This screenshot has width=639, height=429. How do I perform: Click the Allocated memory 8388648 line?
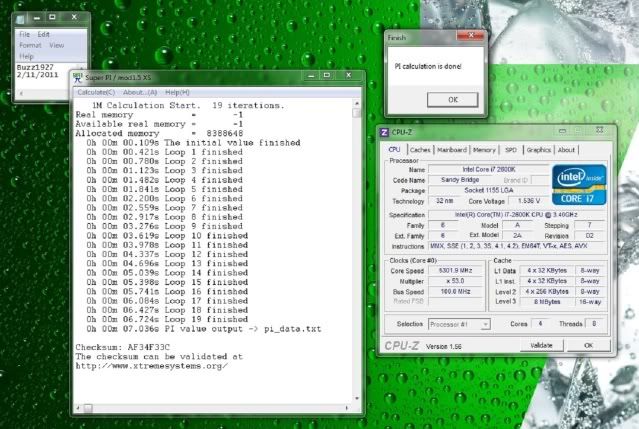coord(159,134)
